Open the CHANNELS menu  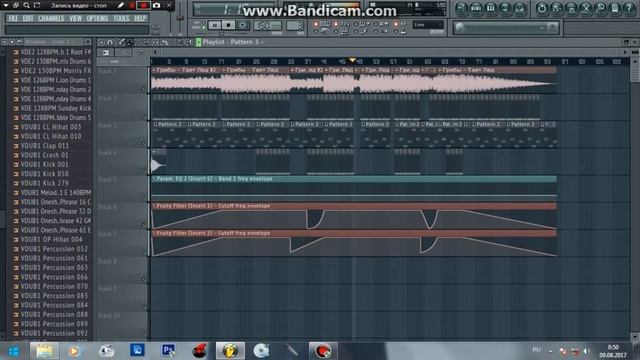pyautogui.click(x=51, y=18)
